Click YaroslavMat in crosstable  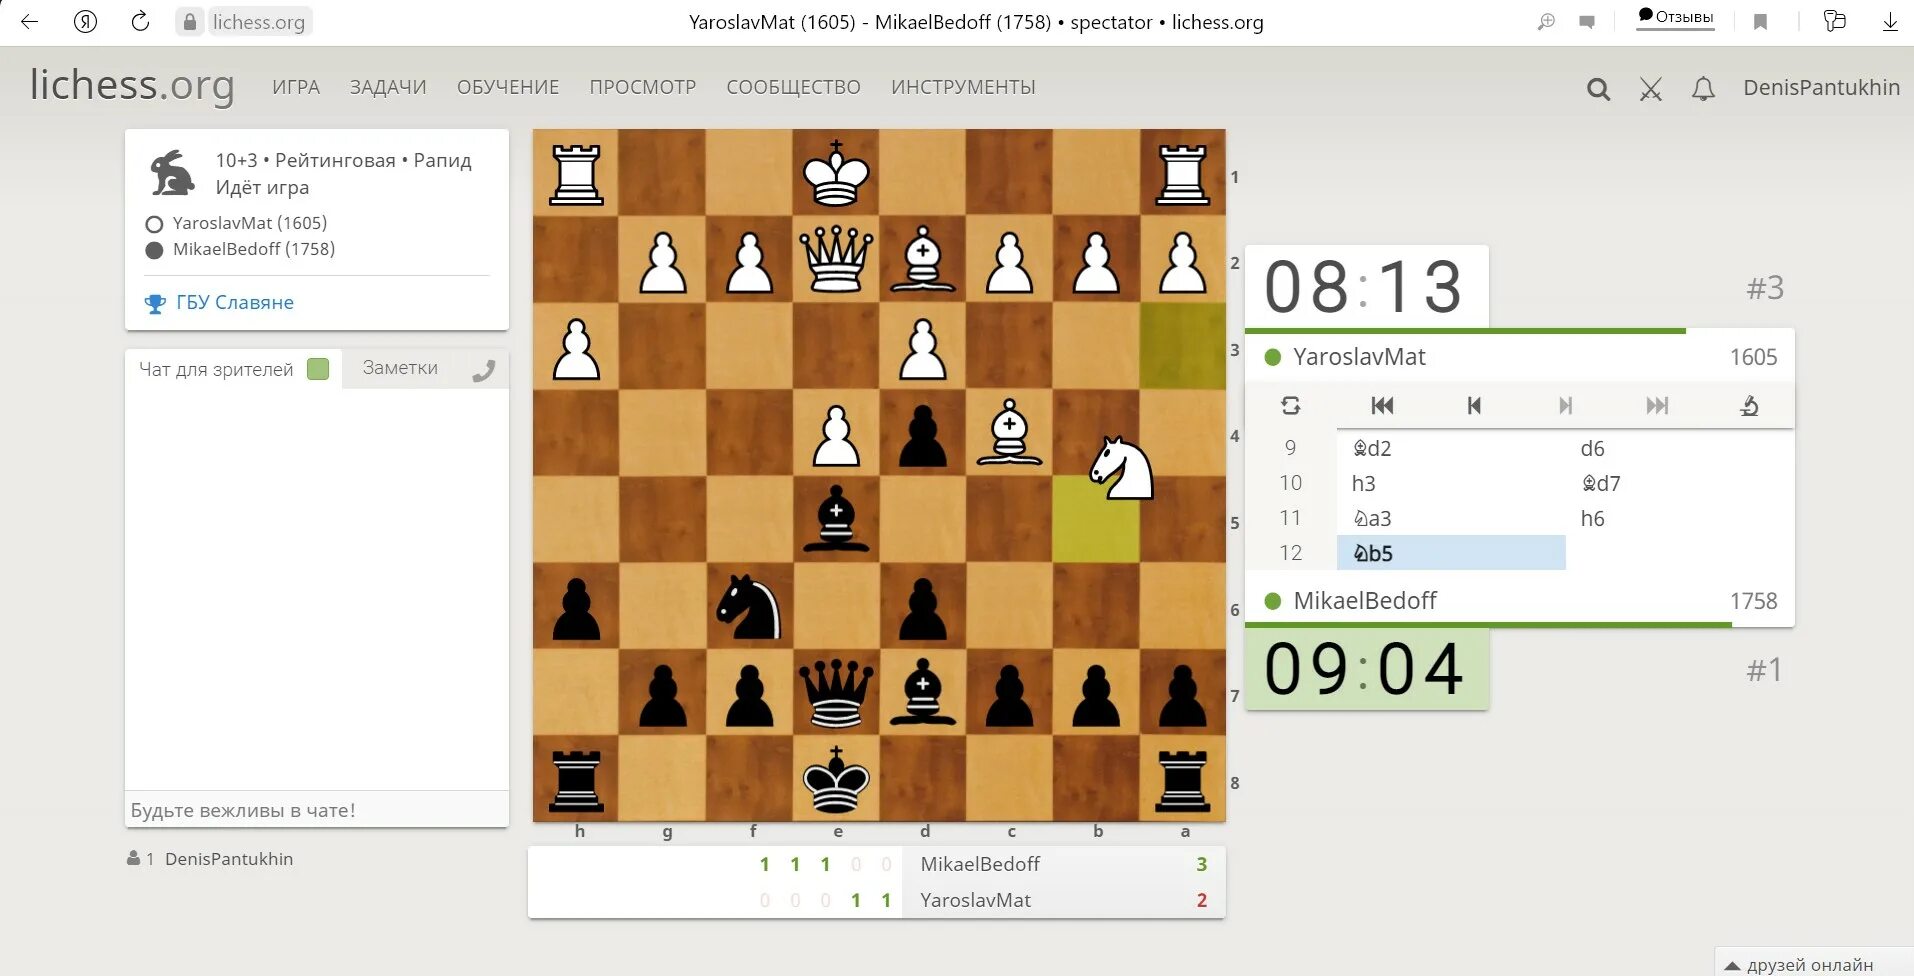click(x=975, y=900)
